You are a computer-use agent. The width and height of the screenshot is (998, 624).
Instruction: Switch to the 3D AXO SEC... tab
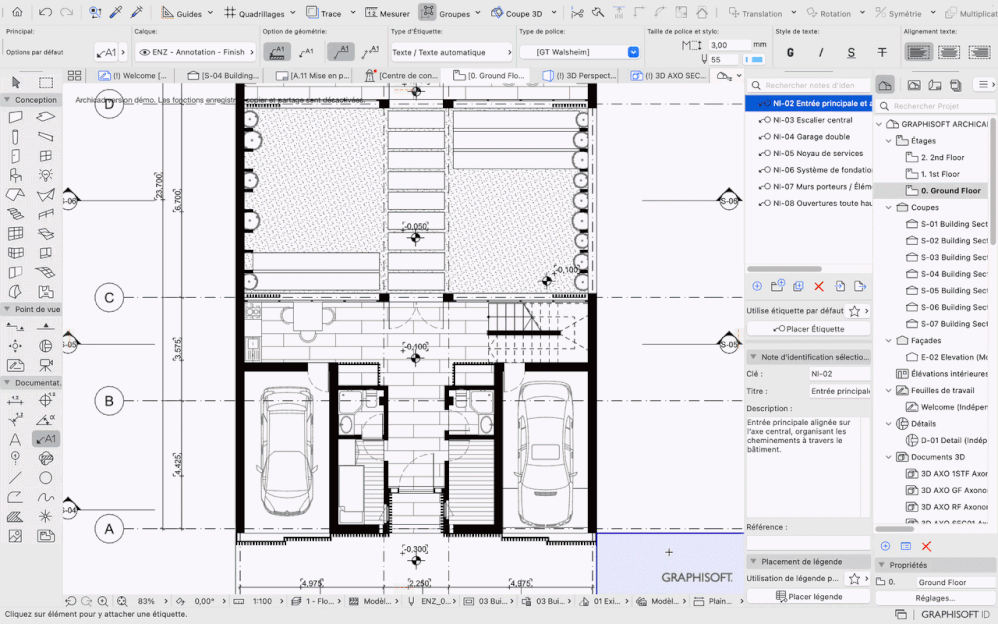668,75
